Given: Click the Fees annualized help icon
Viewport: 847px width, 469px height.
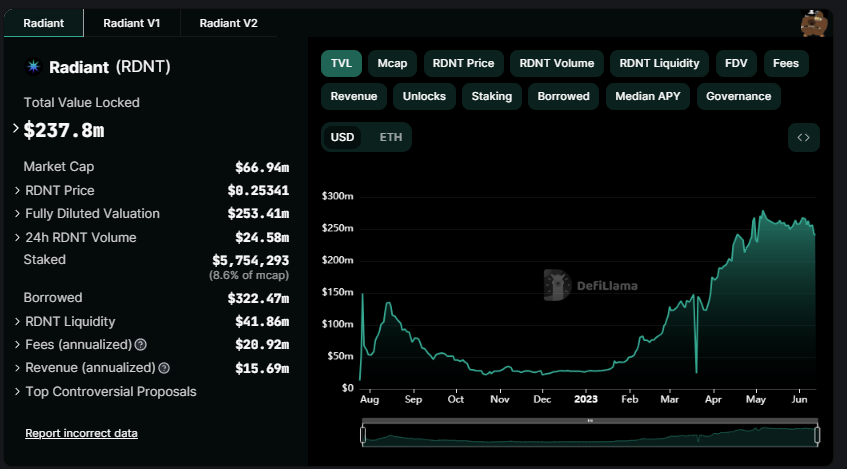Looking at the screenshot, I should (141, 345).
